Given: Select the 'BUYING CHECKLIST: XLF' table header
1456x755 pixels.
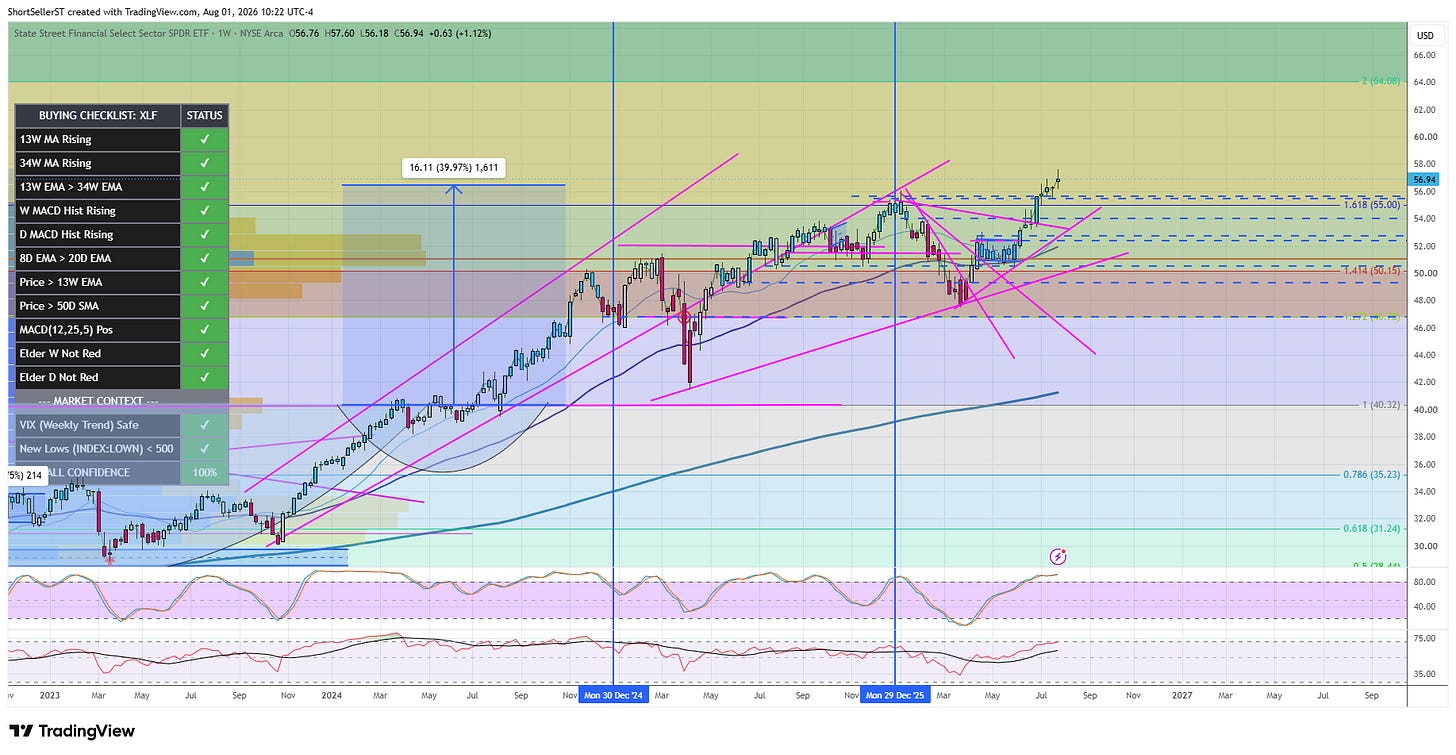Looking at the screenshot, I should tap(97, 116).
